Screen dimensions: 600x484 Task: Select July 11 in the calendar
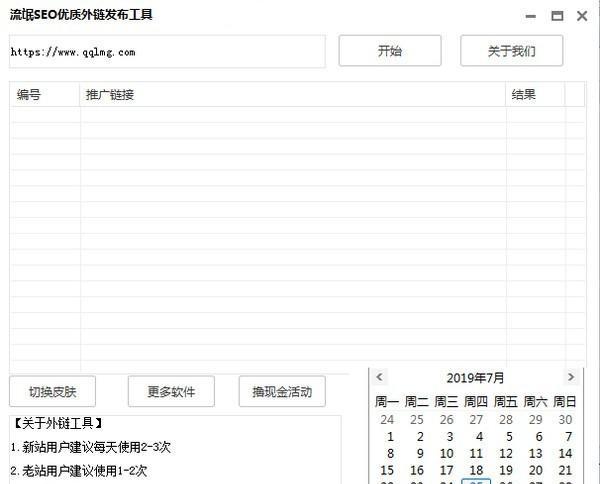(476, 453)
